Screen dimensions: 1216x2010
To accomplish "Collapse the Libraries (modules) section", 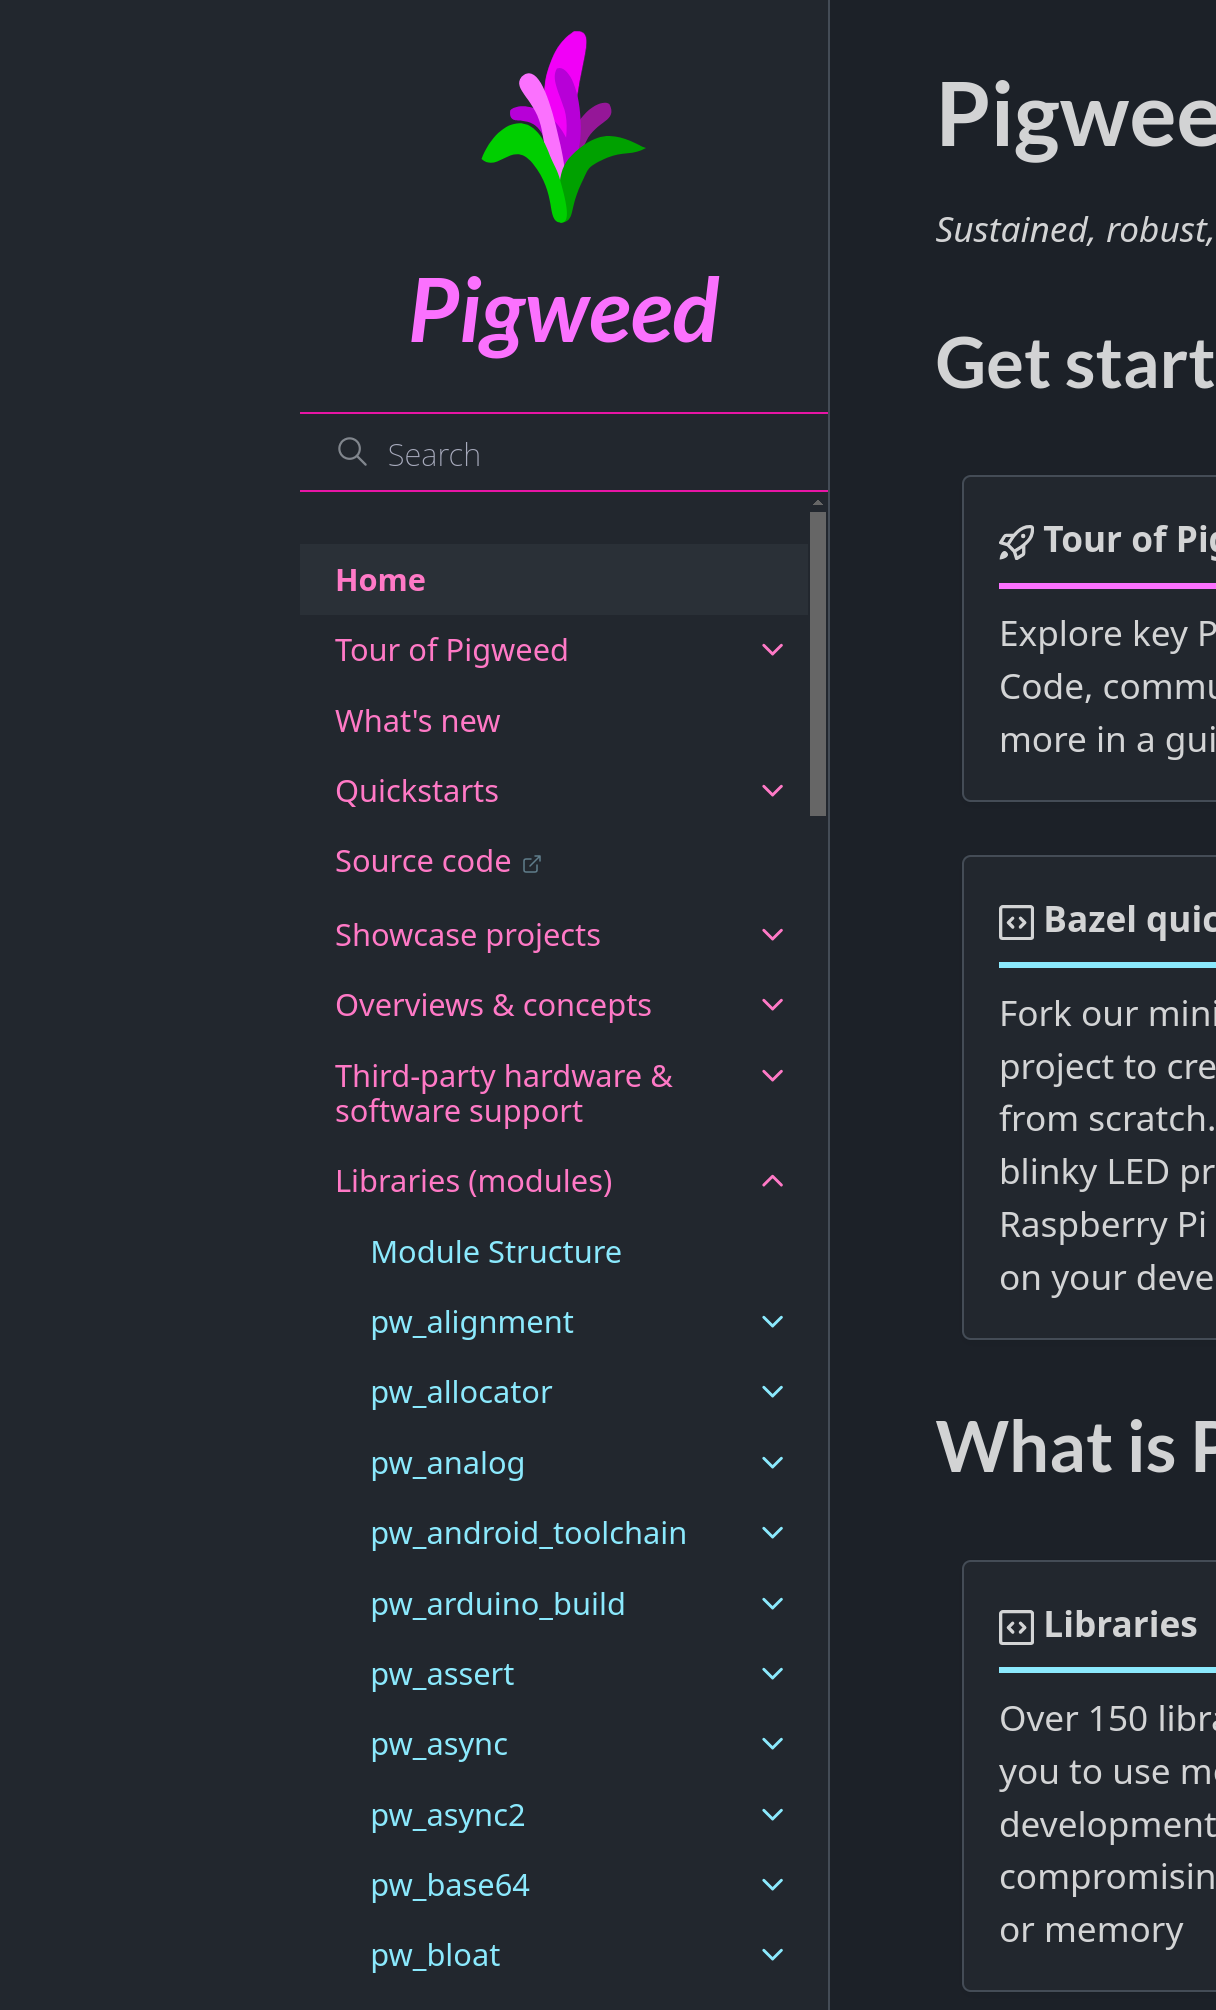I will click(x=773, y=1181).
